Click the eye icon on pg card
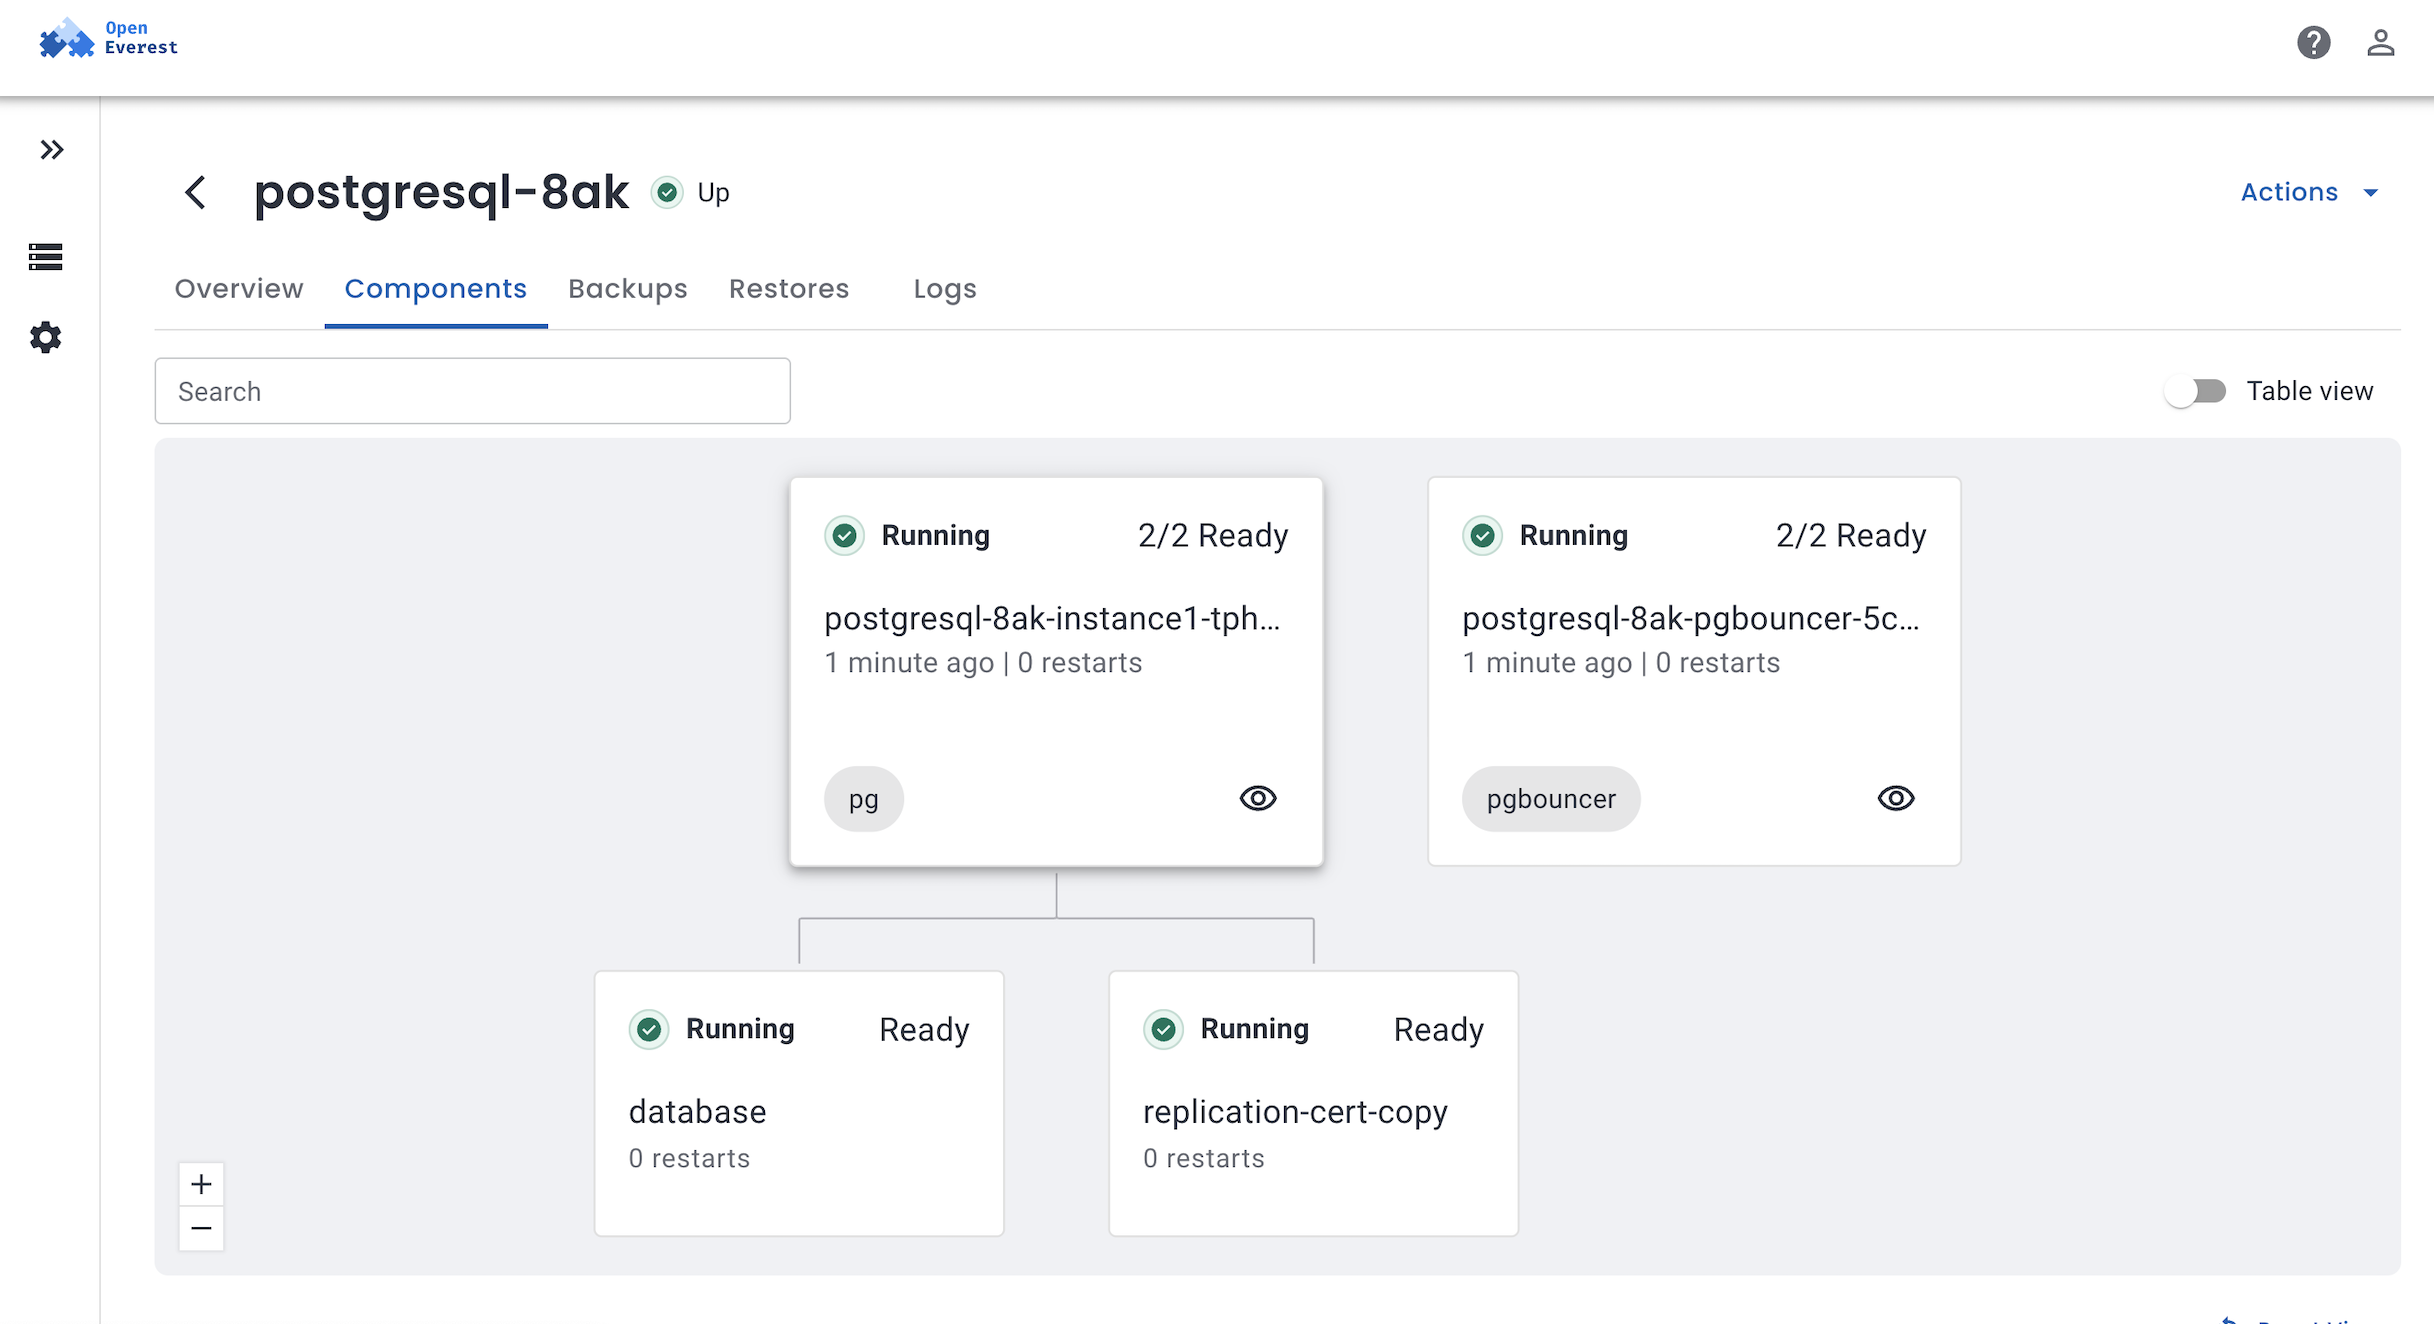The image size is (2434, 1324). click(x=1258, y=798)
